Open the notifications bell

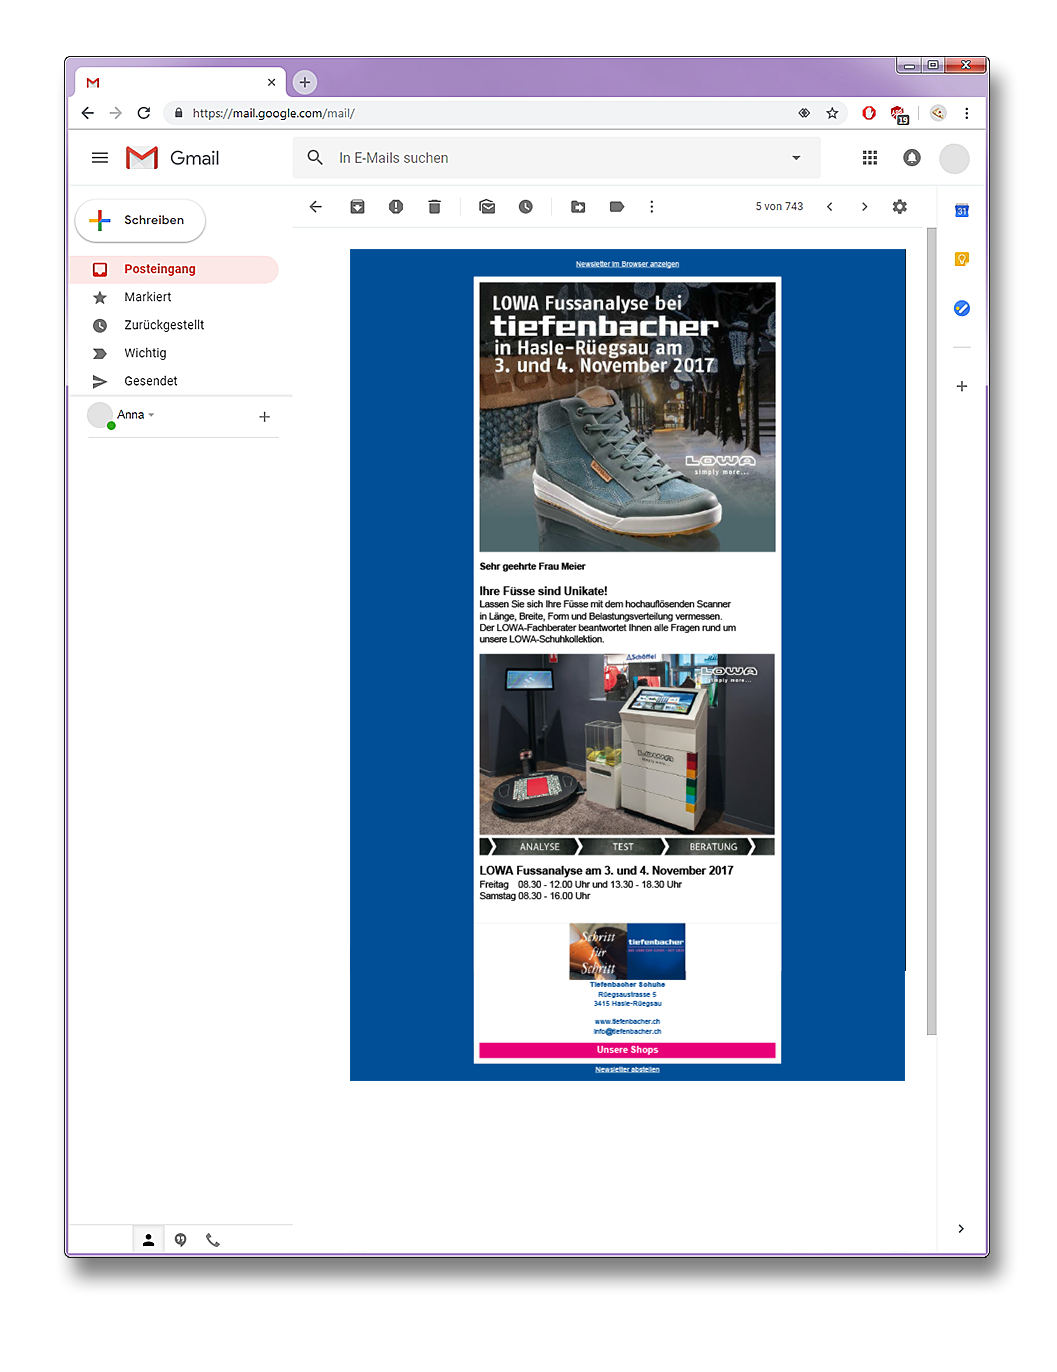click(x=912, y=158)
